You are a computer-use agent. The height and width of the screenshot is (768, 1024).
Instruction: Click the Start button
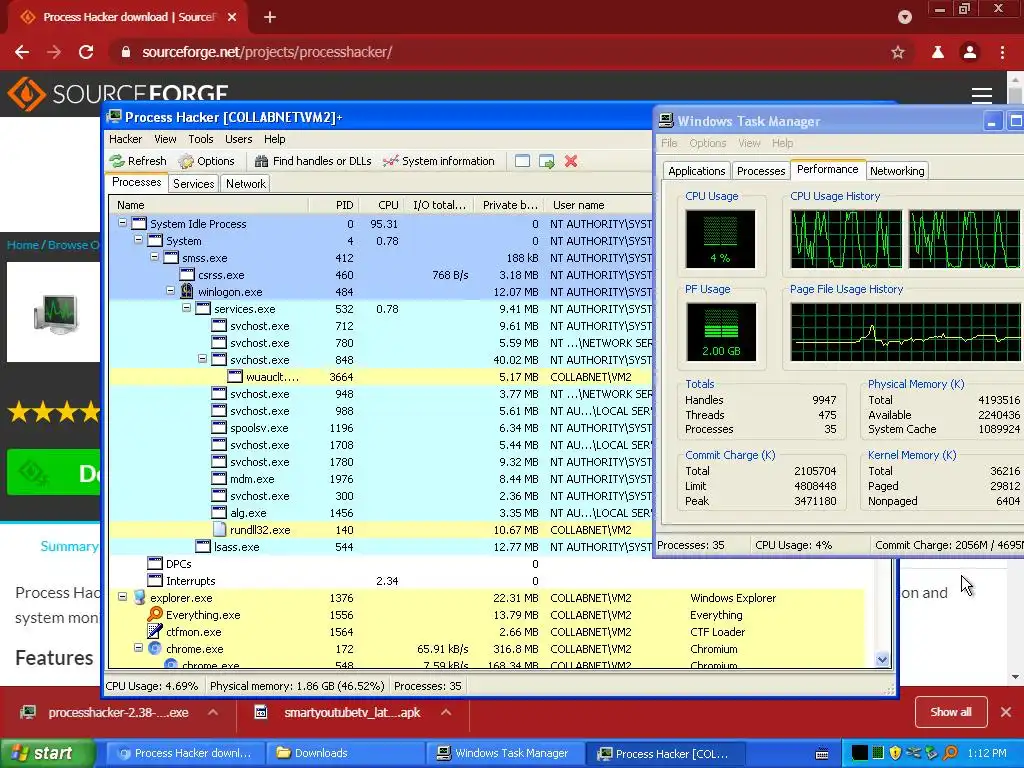47,753
